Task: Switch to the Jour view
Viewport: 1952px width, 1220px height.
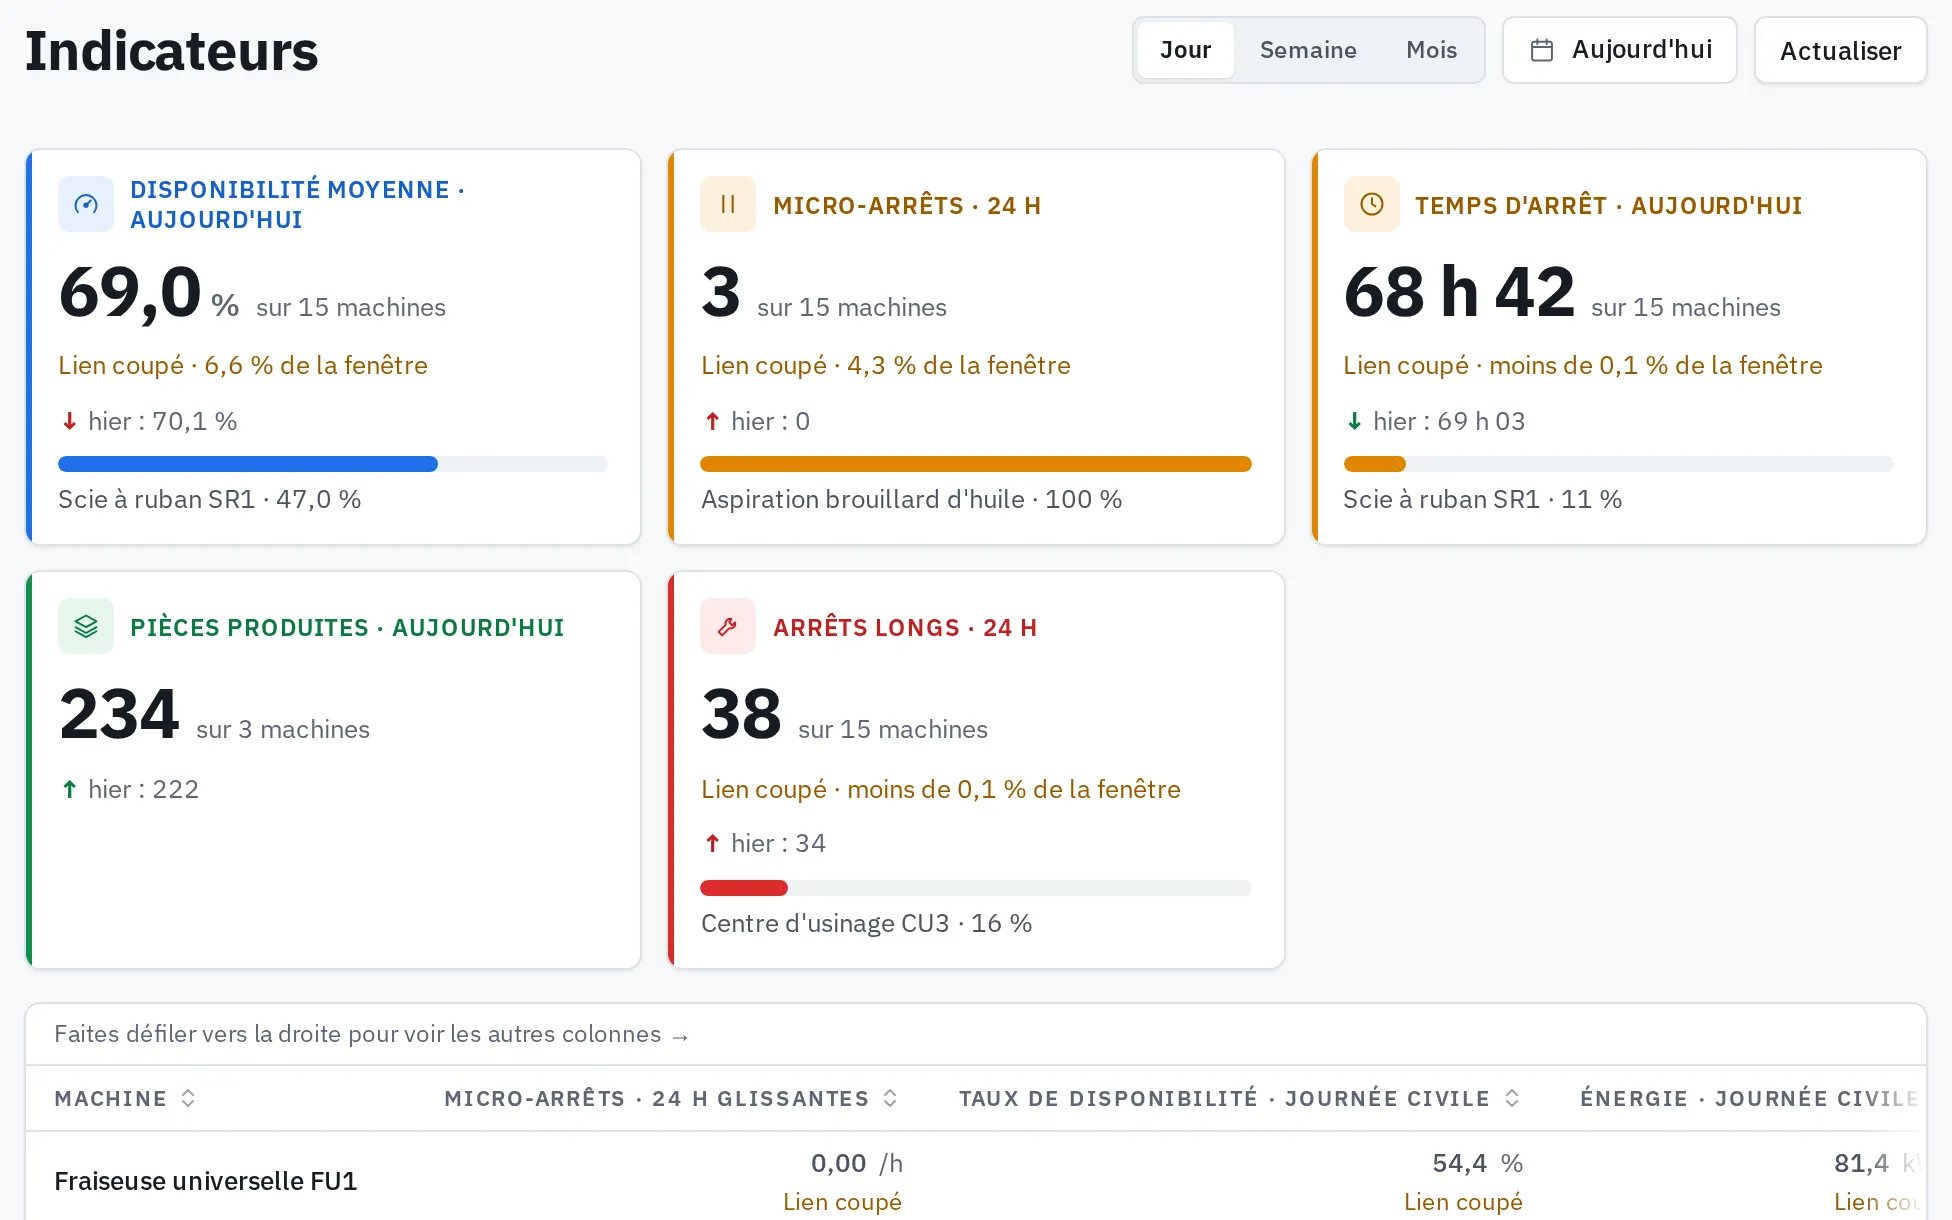Action: click(x=1185, y=50)
